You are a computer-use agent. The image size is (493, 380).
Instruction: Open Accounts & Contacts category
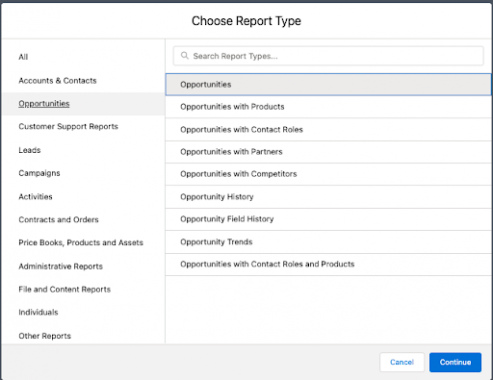coord(57,81)
